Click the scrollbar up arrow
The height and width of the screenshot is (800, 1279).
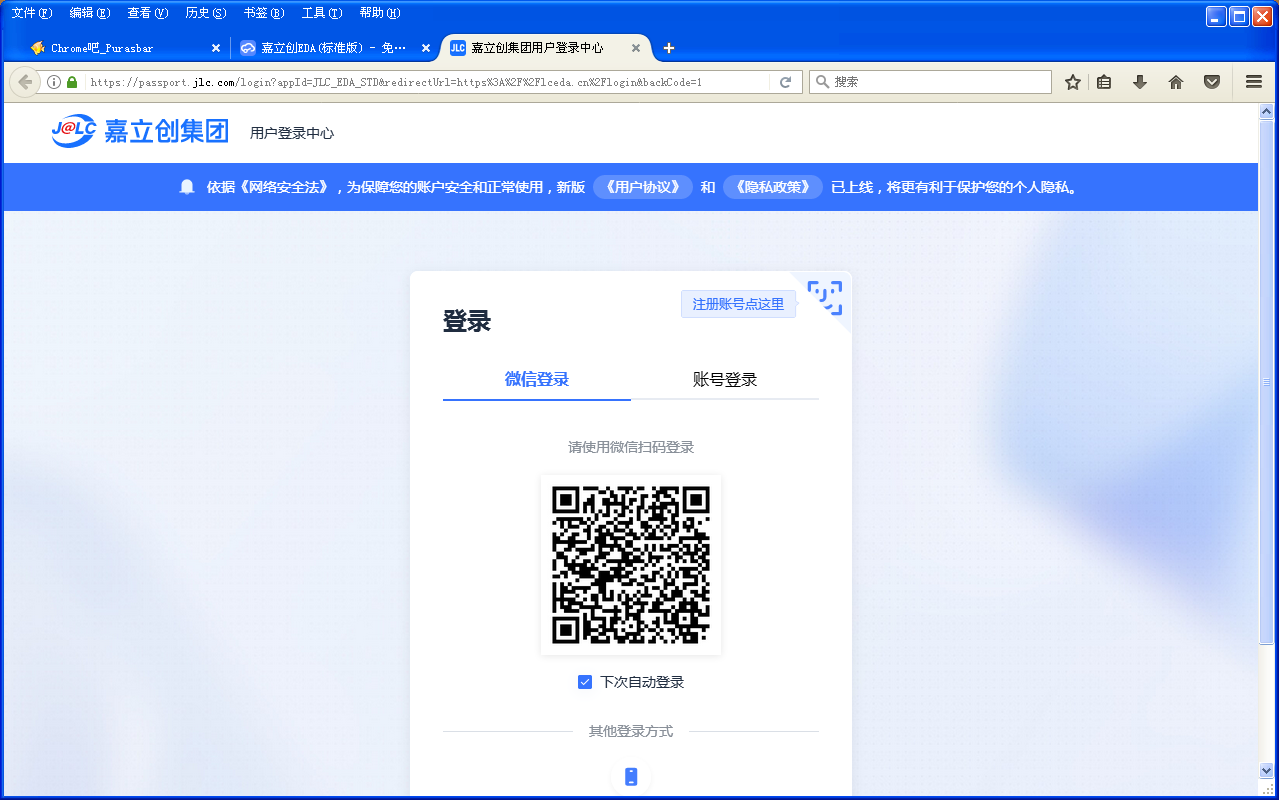click(x=1267, y=112)
